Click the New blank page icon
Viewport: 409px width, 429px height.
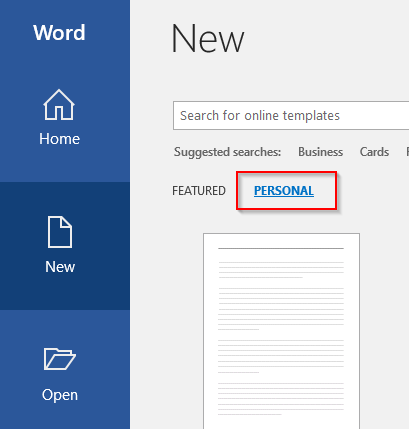point(60,232)
